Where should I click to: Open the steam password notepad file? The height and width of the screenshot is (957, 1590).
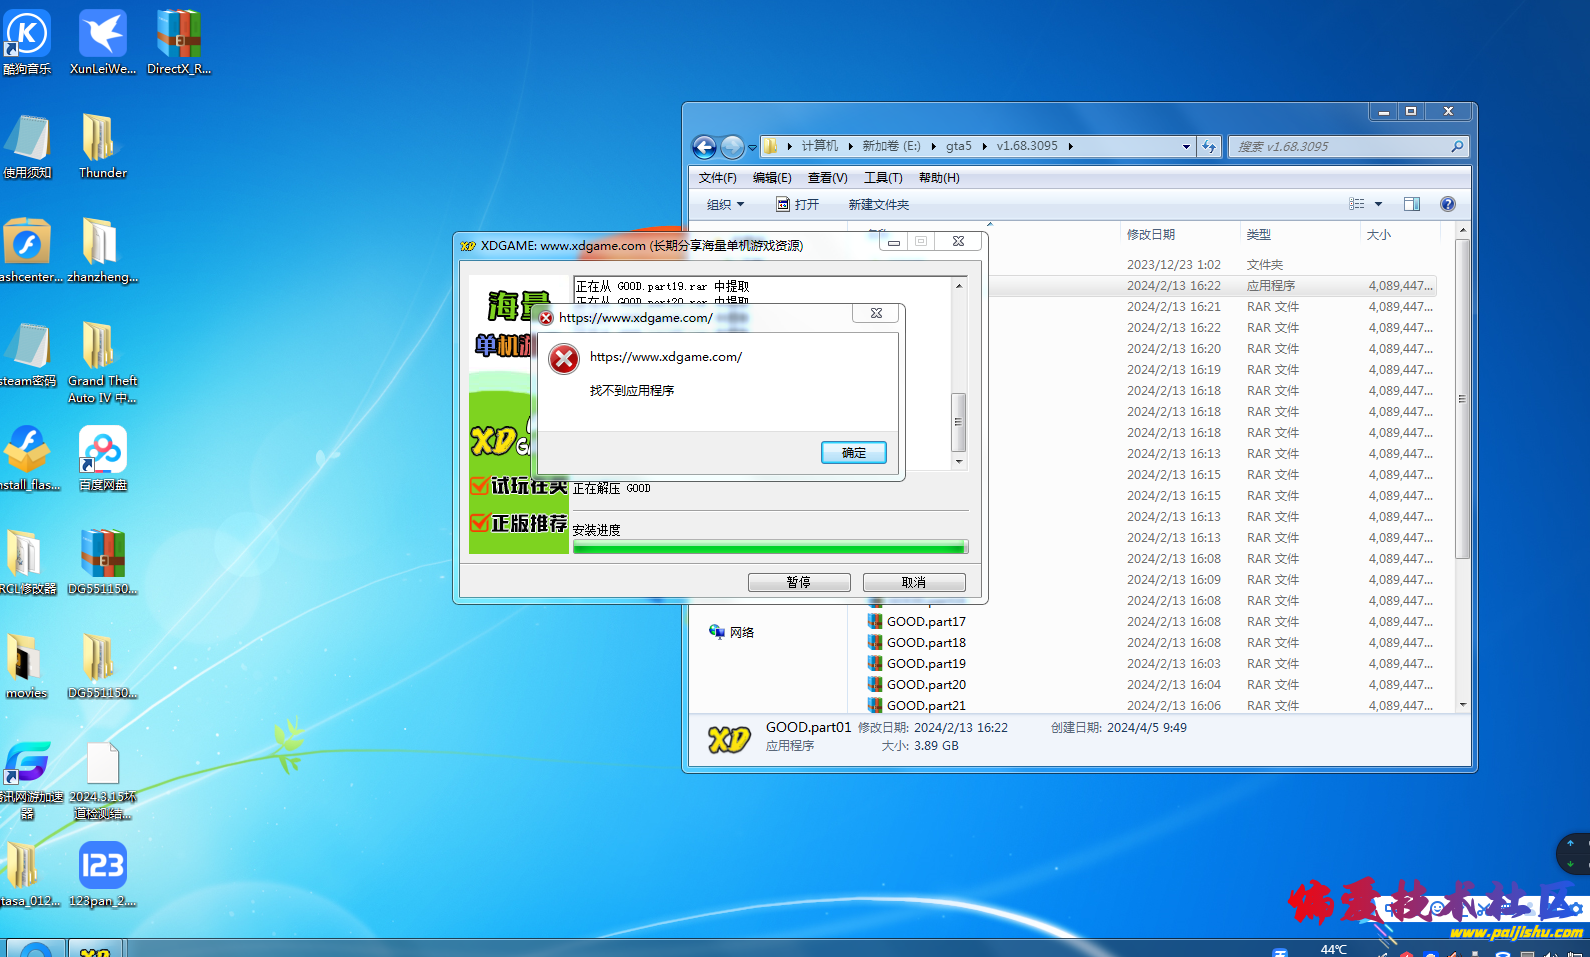(27, 354)
